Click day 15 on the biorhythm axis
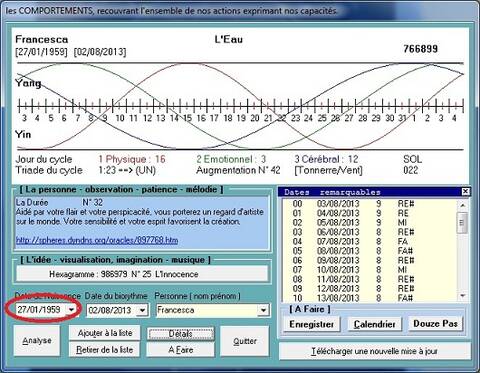Image resolution: width=480 pixels, height=373 pixels. 187,118
